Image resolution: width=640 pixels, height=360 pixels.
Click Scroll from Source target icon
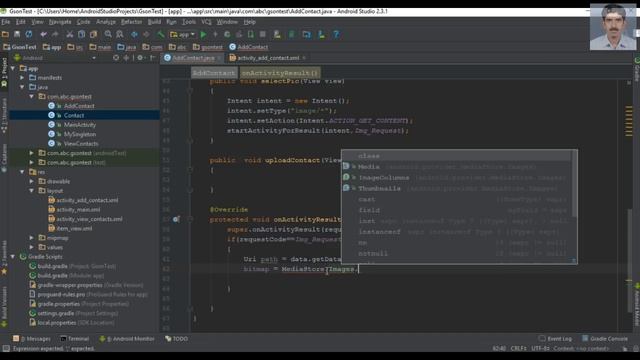click(x=116, y=58)
